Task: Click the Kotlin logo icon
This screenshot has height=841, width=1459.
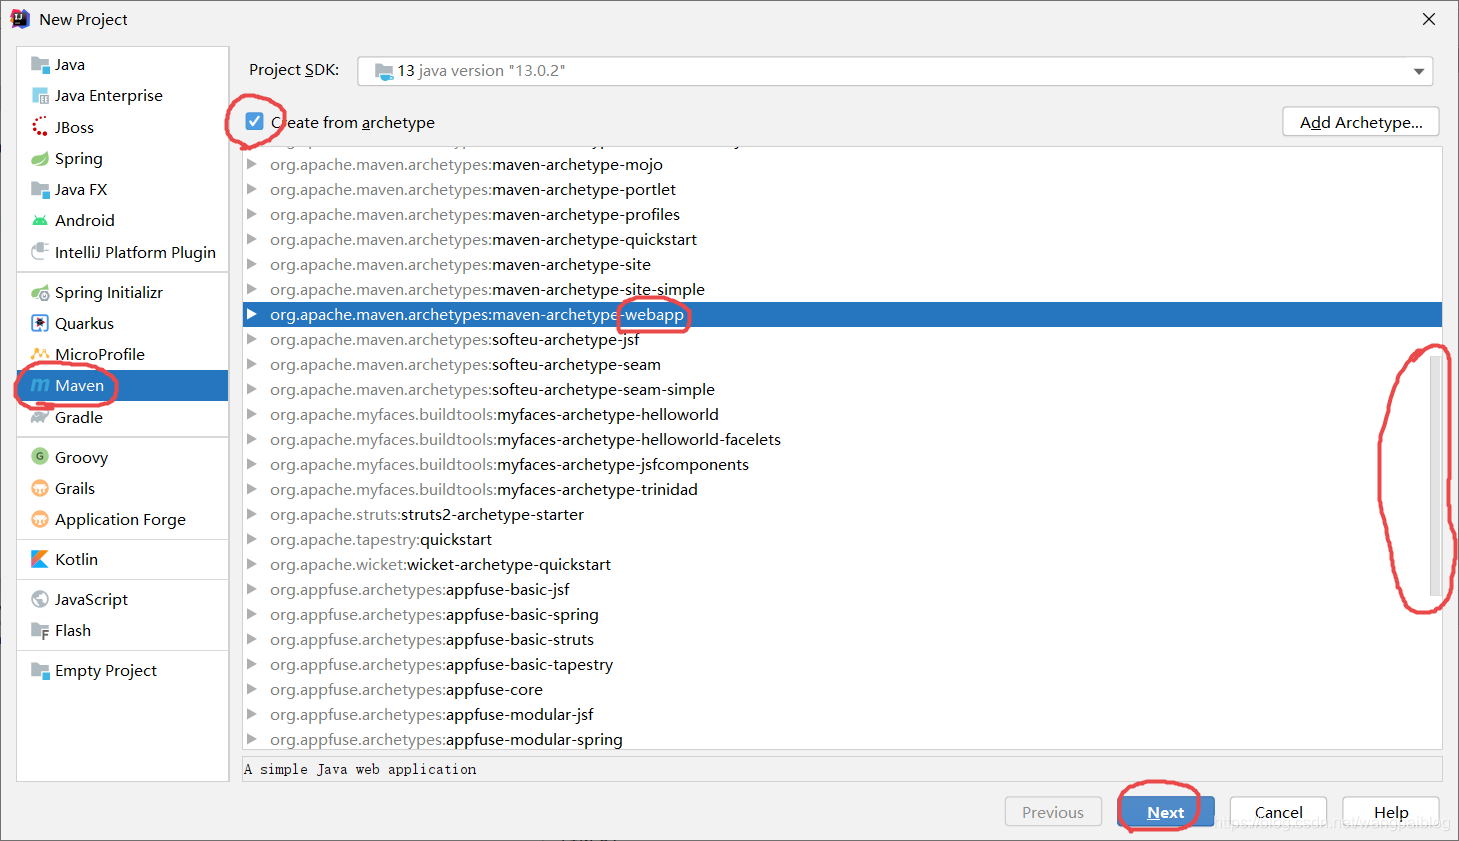Action: pyautogui.click(x=40, y=559)
